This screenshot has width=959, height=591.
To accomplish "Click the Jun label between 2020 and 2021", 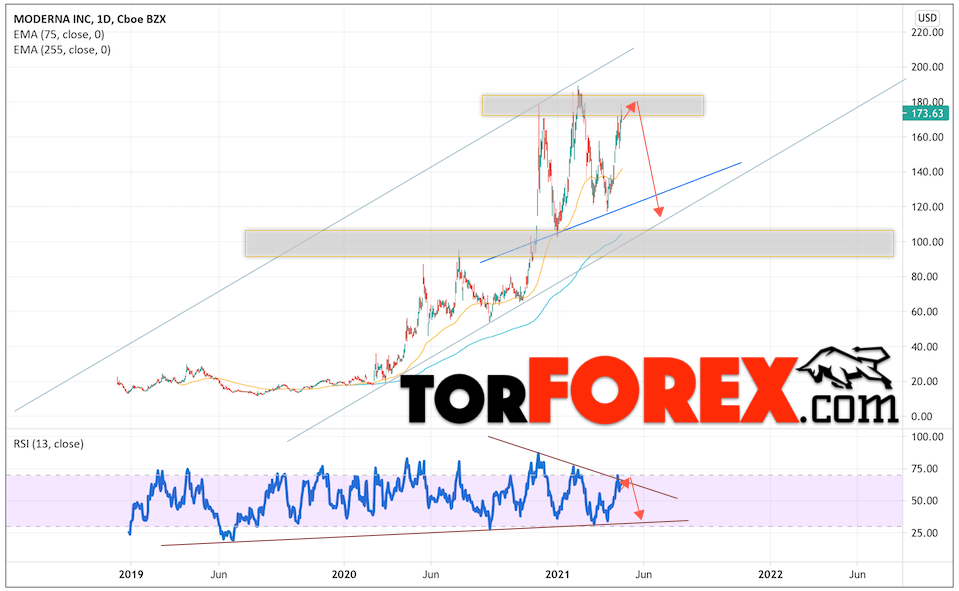I will click(x=431, y=574).
